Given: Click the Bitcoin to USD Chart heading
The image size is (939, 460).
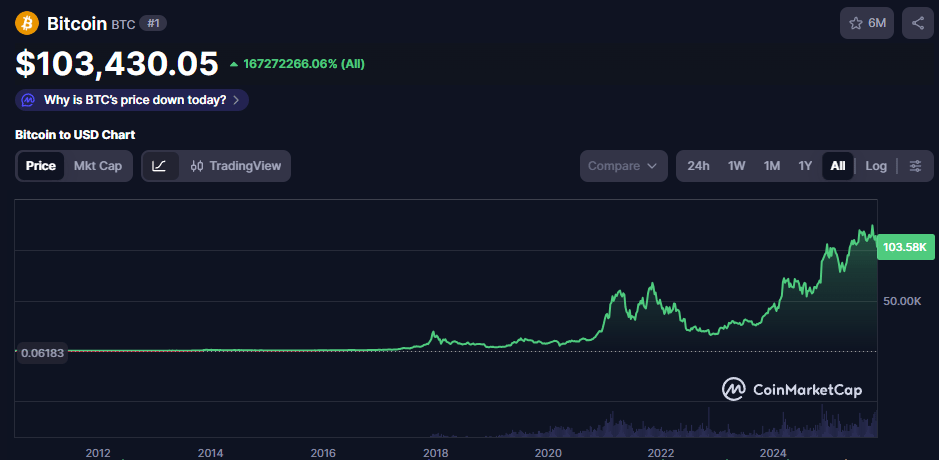Looking at the screenshot, I should tap(75, 135).
